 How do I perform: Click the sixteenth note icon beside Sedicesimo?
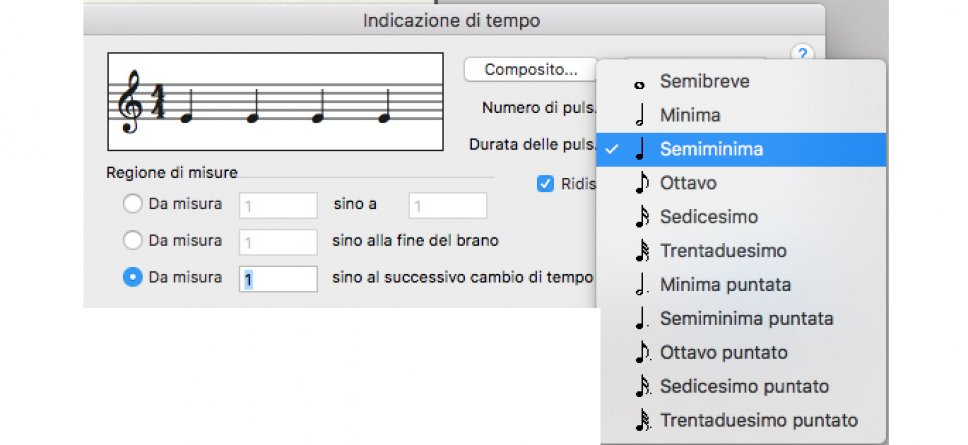641,218
